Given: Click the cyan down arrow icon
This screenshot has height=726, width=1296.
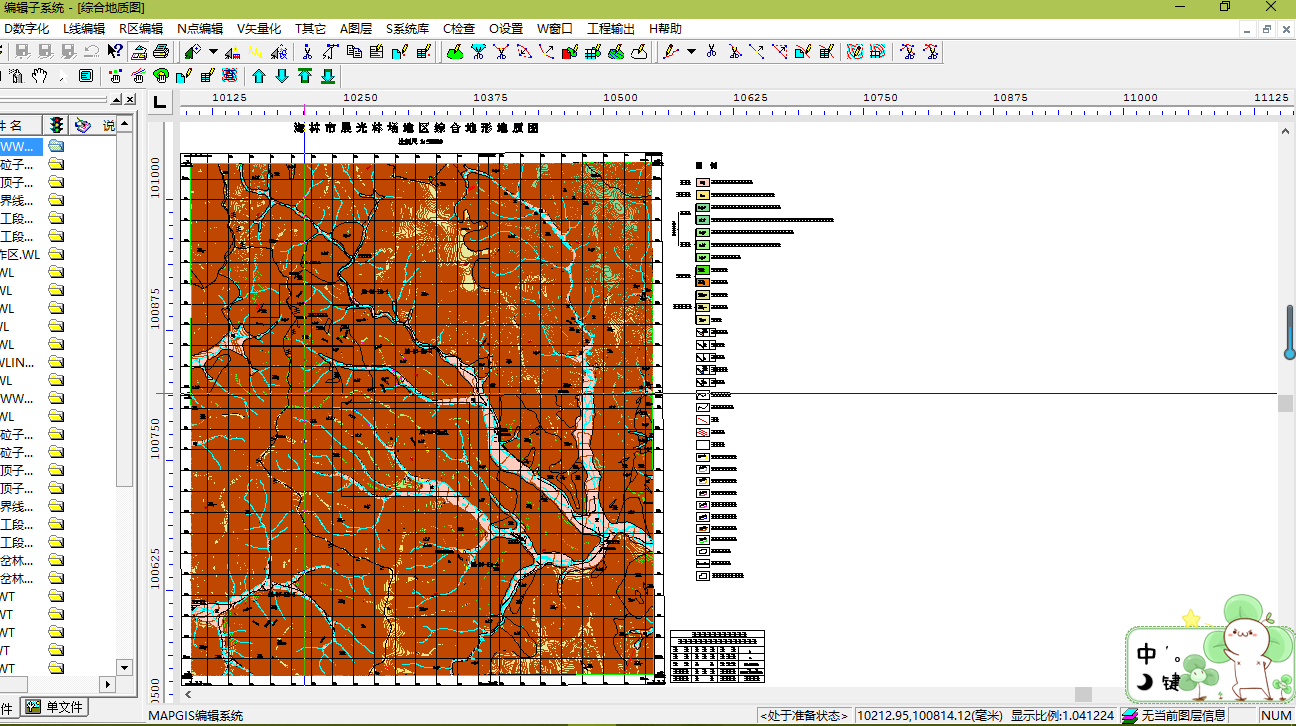Looking at the screenshot, I should click(282, 75).
